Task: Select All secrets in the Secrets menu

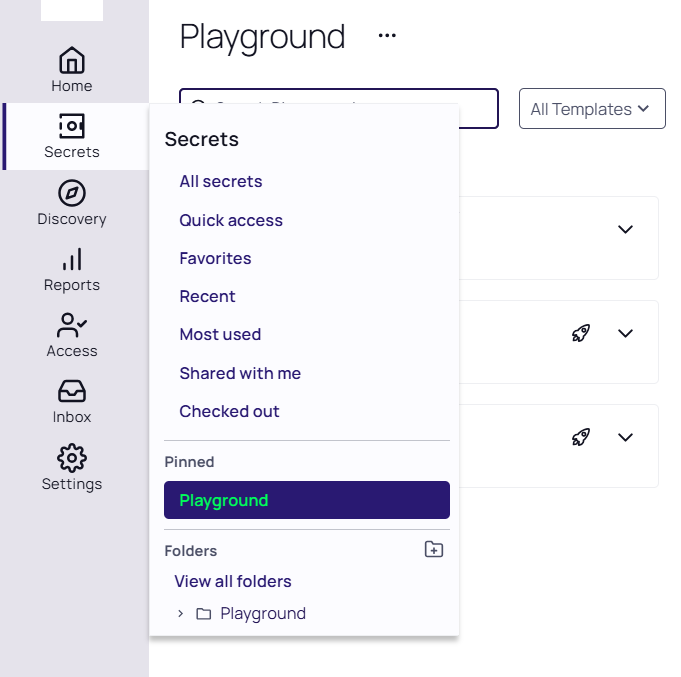Action: 221,181
